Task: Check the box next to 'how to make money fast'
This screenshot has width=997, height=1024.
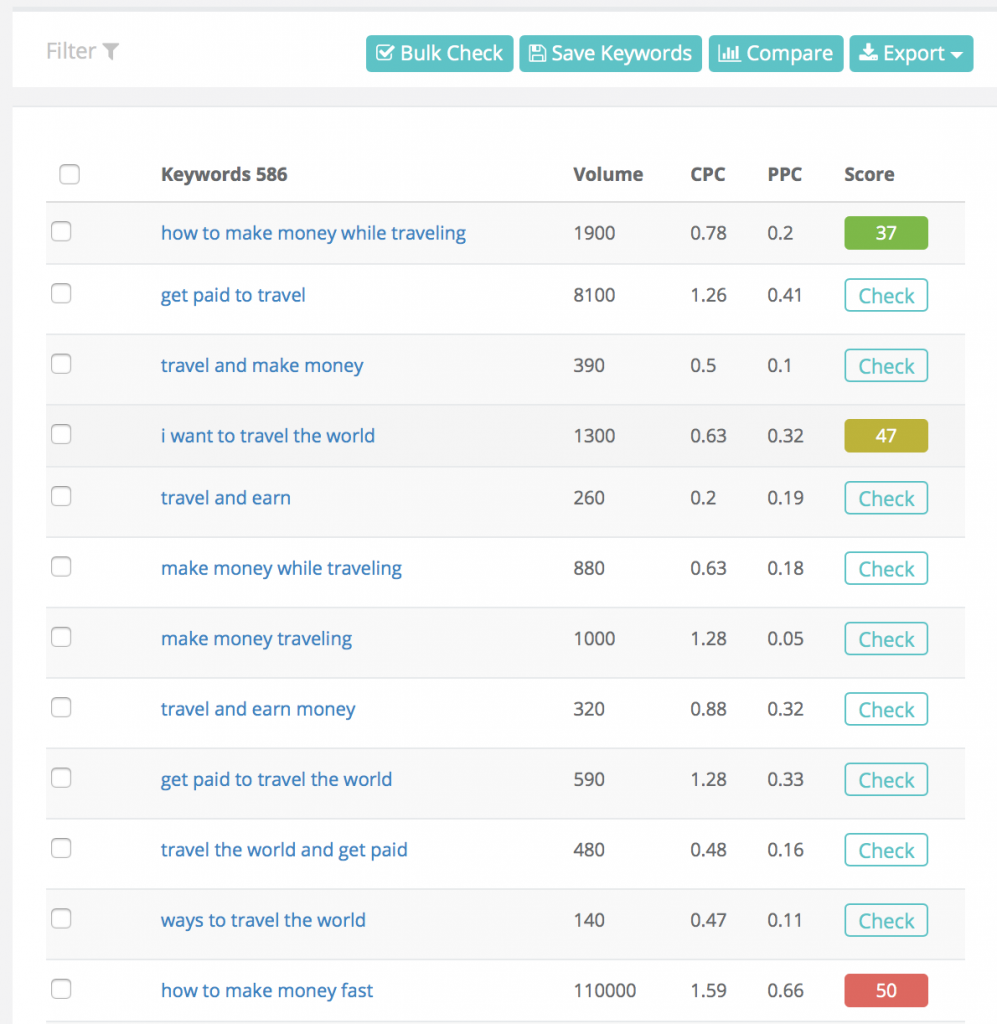Action: coord(61,988)
